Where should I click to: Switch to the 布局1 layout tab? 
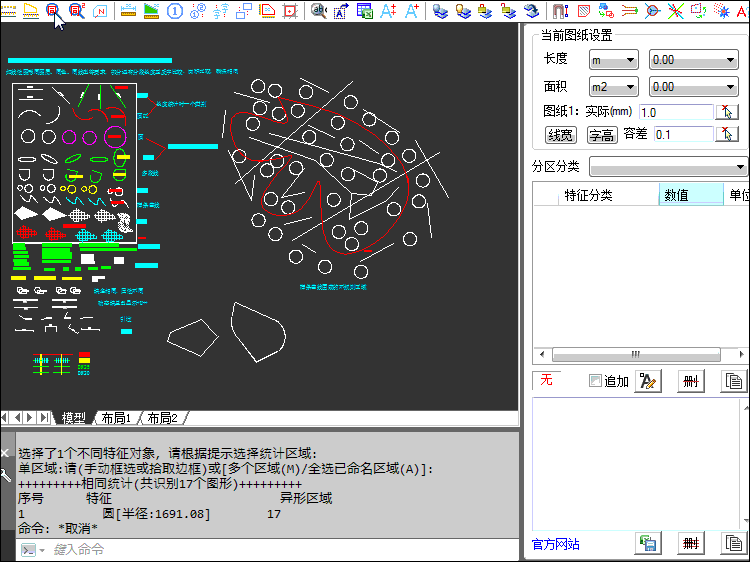115,418
